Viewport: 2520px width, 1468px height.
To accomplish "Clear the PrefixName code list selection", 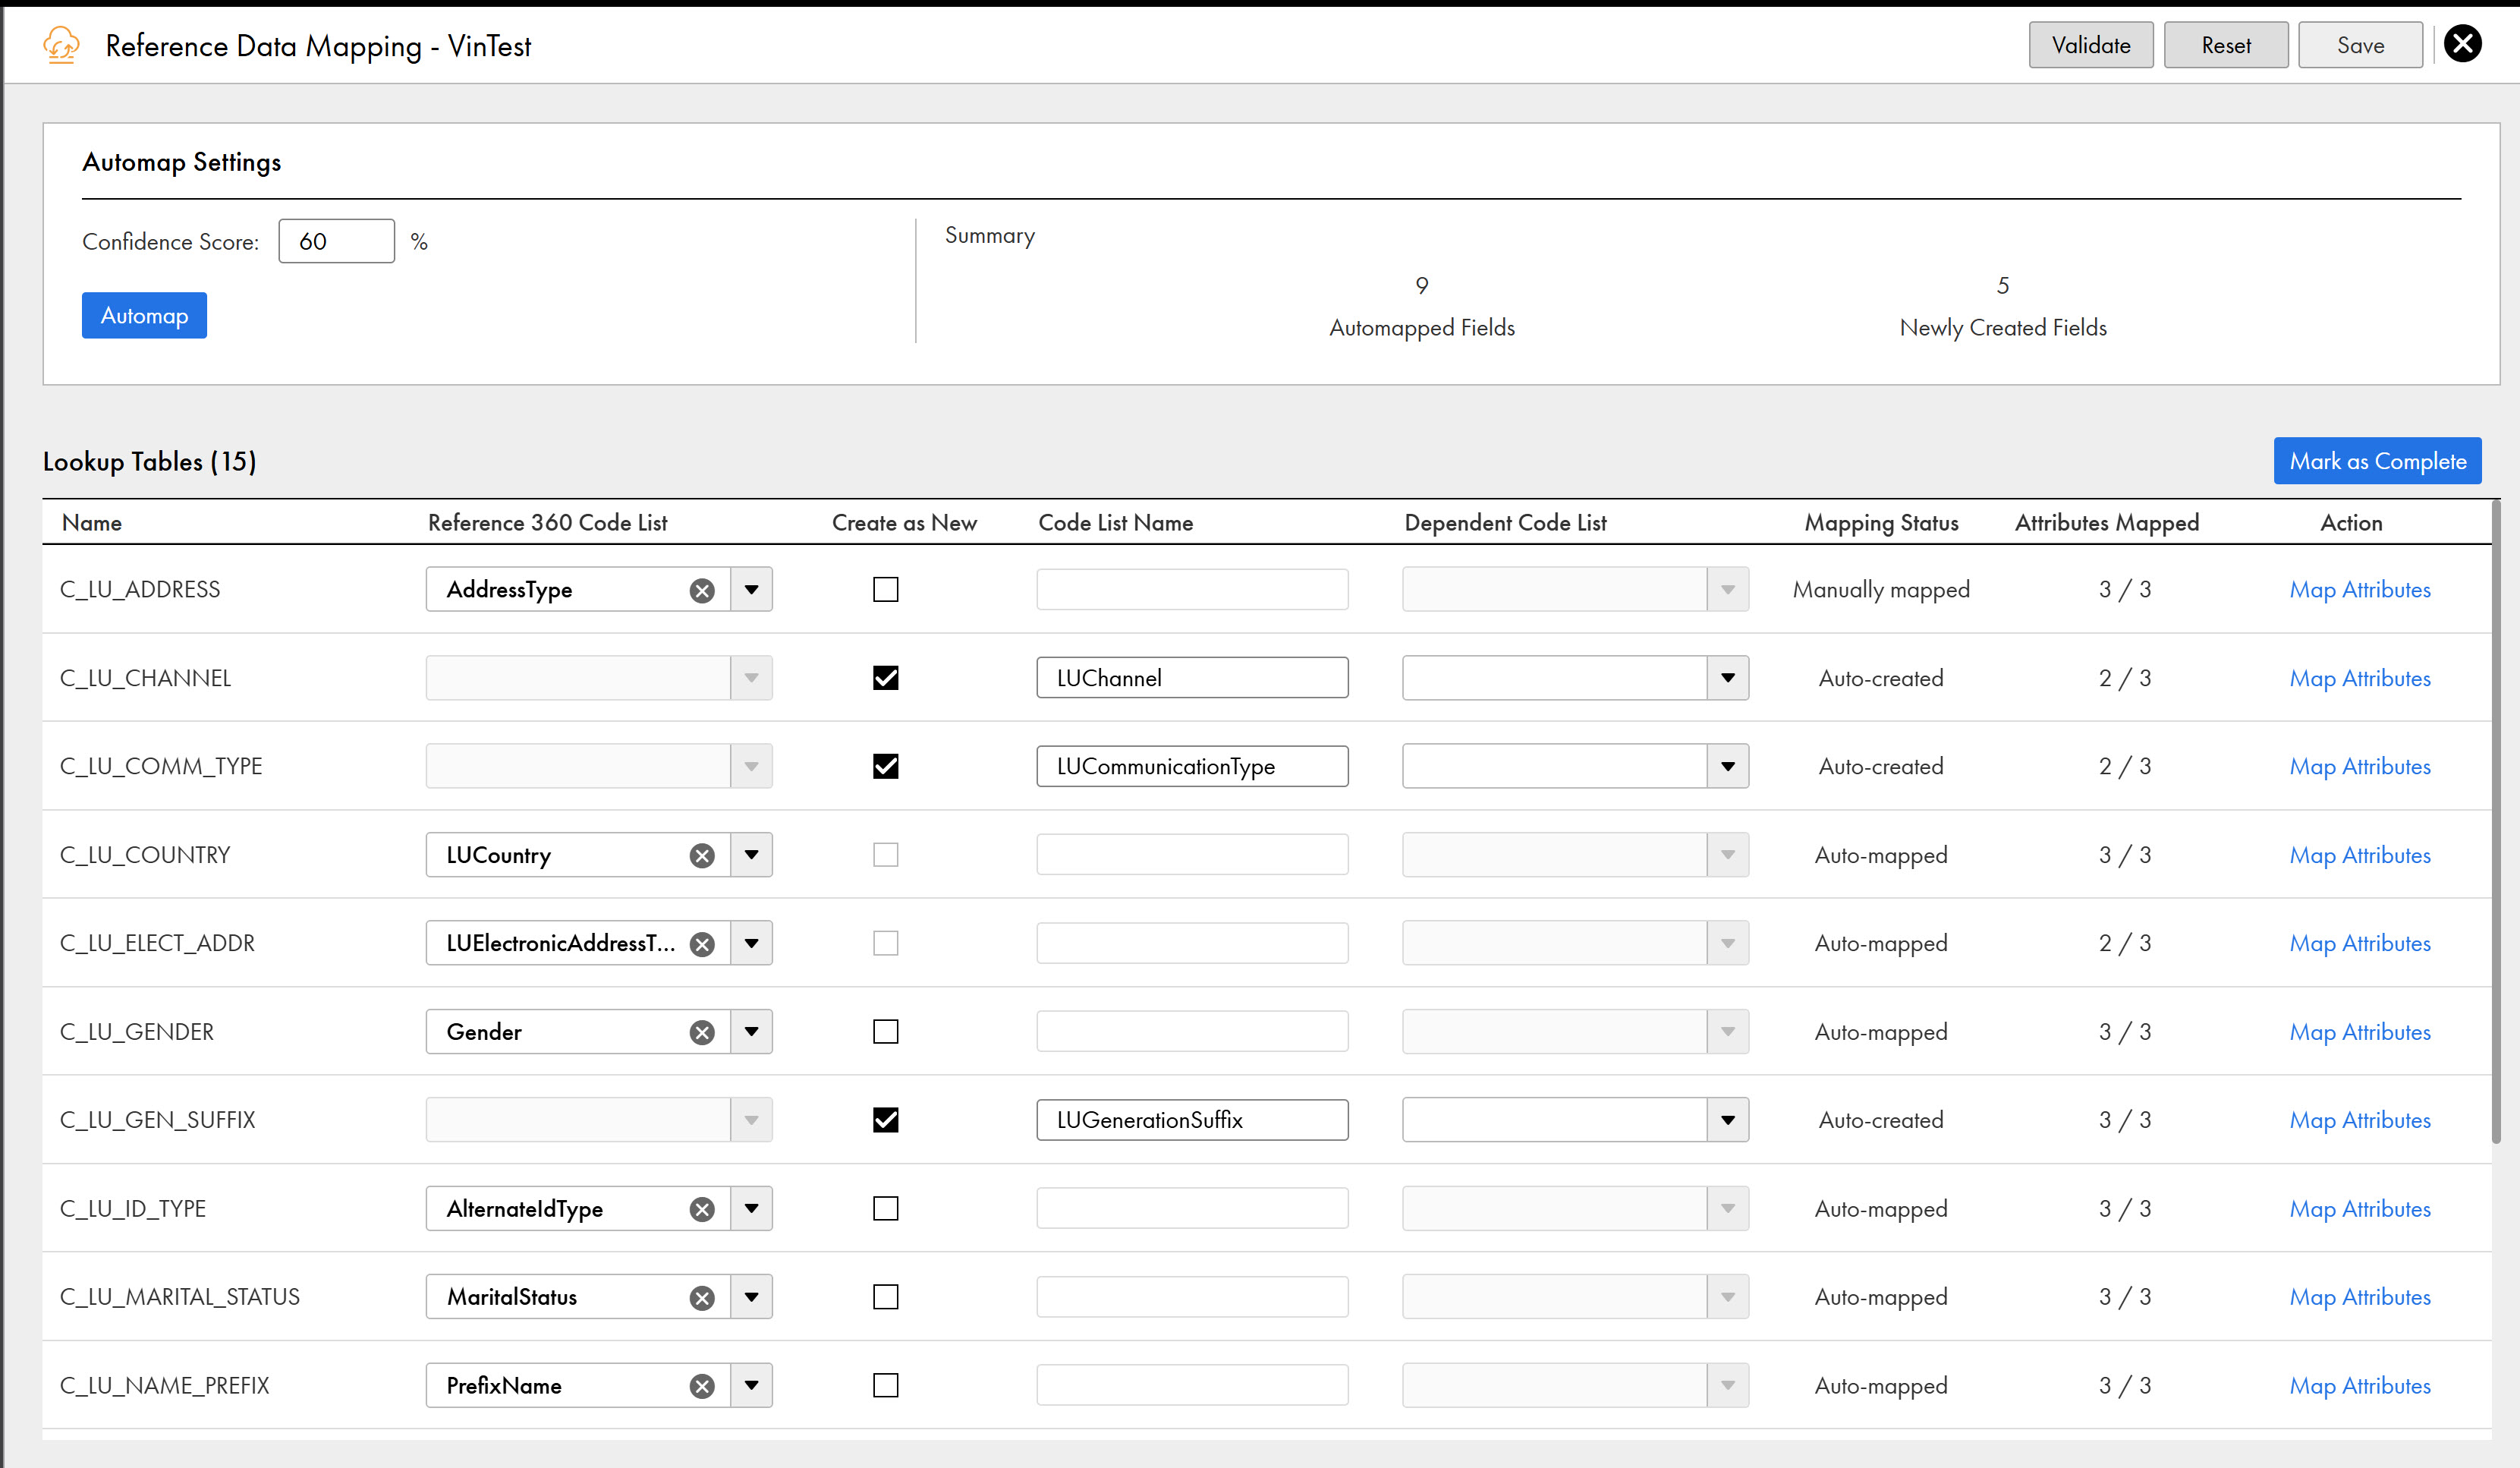I will click(x=702, y=1386).
